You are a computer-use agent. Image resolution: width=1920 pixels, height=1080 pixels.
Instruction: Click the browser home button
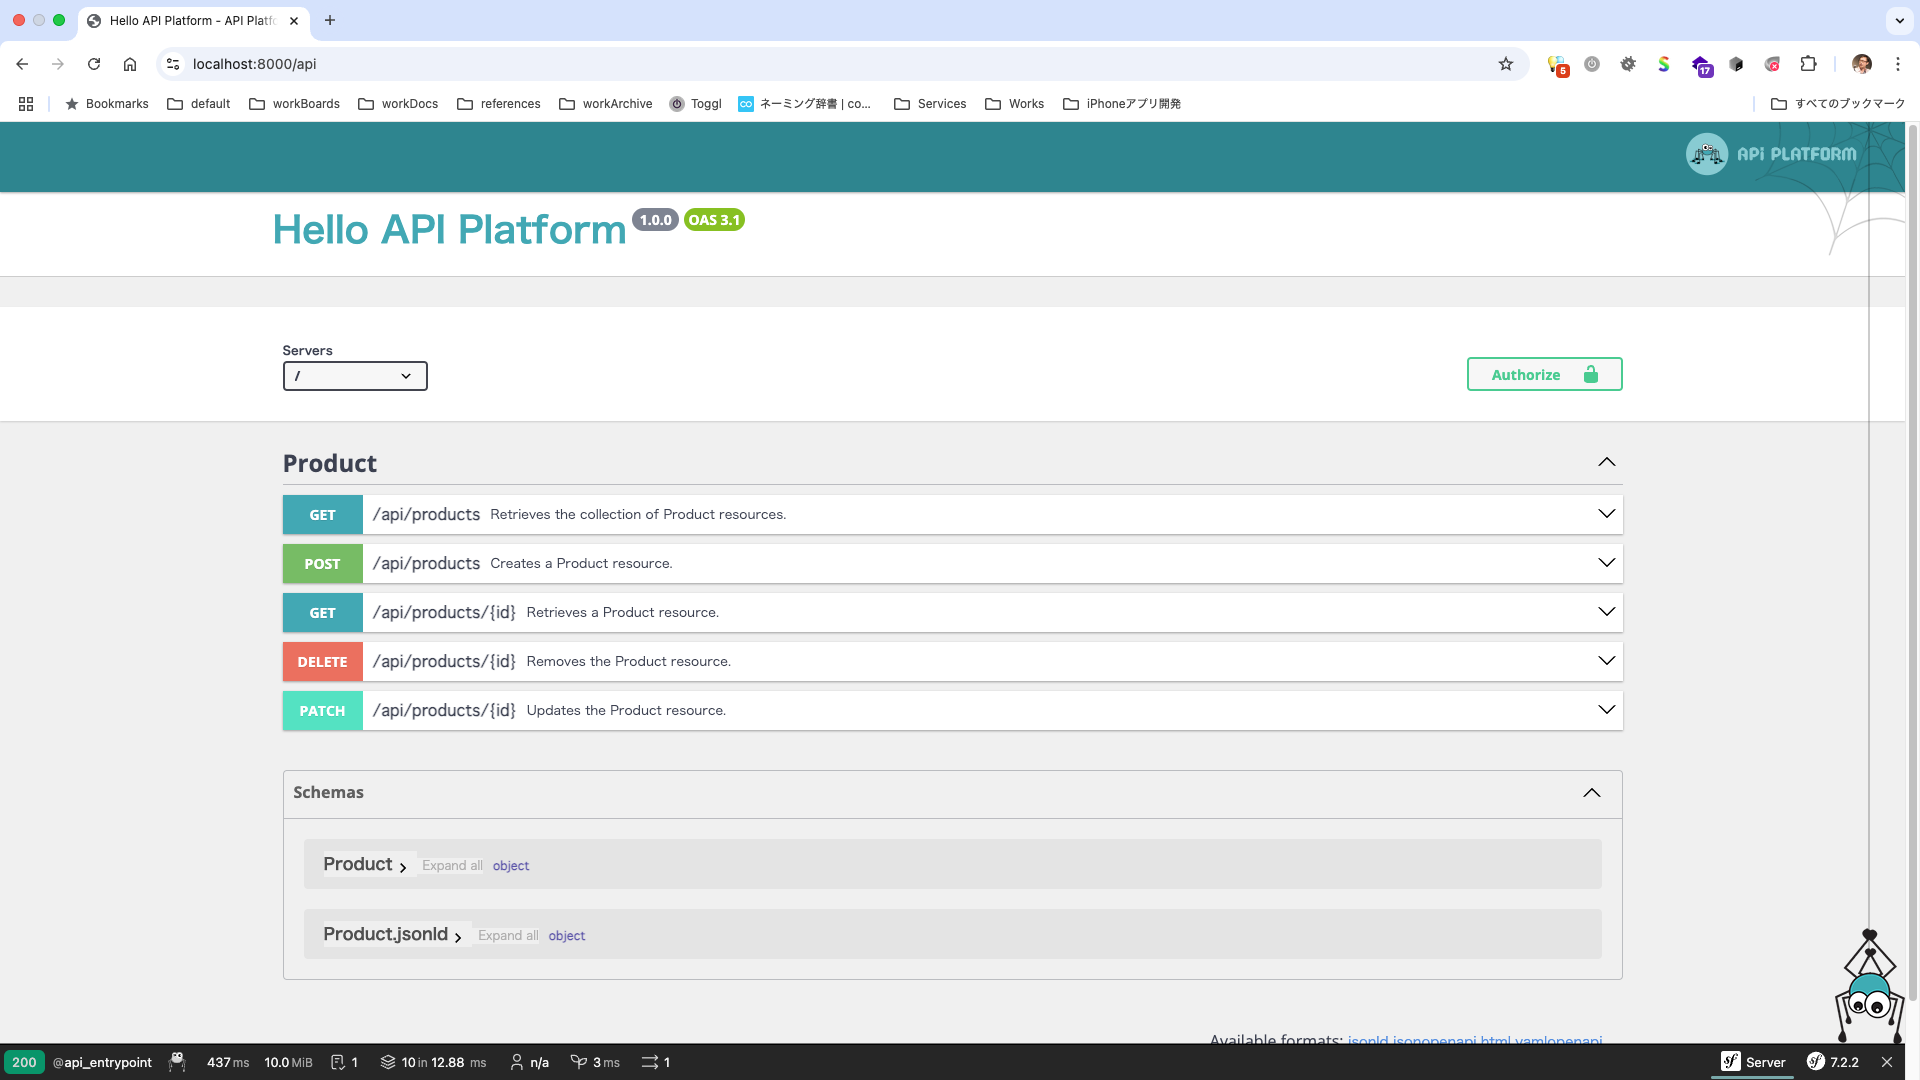click(x=130, y=64)
